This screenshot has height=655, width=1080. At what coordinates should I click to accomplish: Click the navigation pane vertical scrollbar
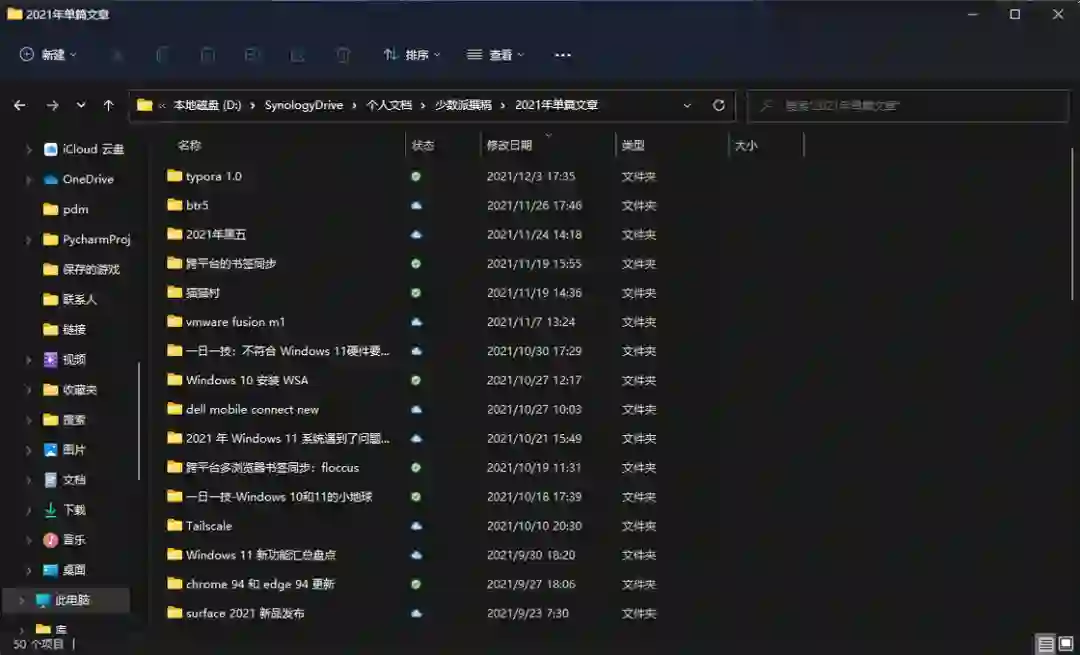tap(139, 420)
